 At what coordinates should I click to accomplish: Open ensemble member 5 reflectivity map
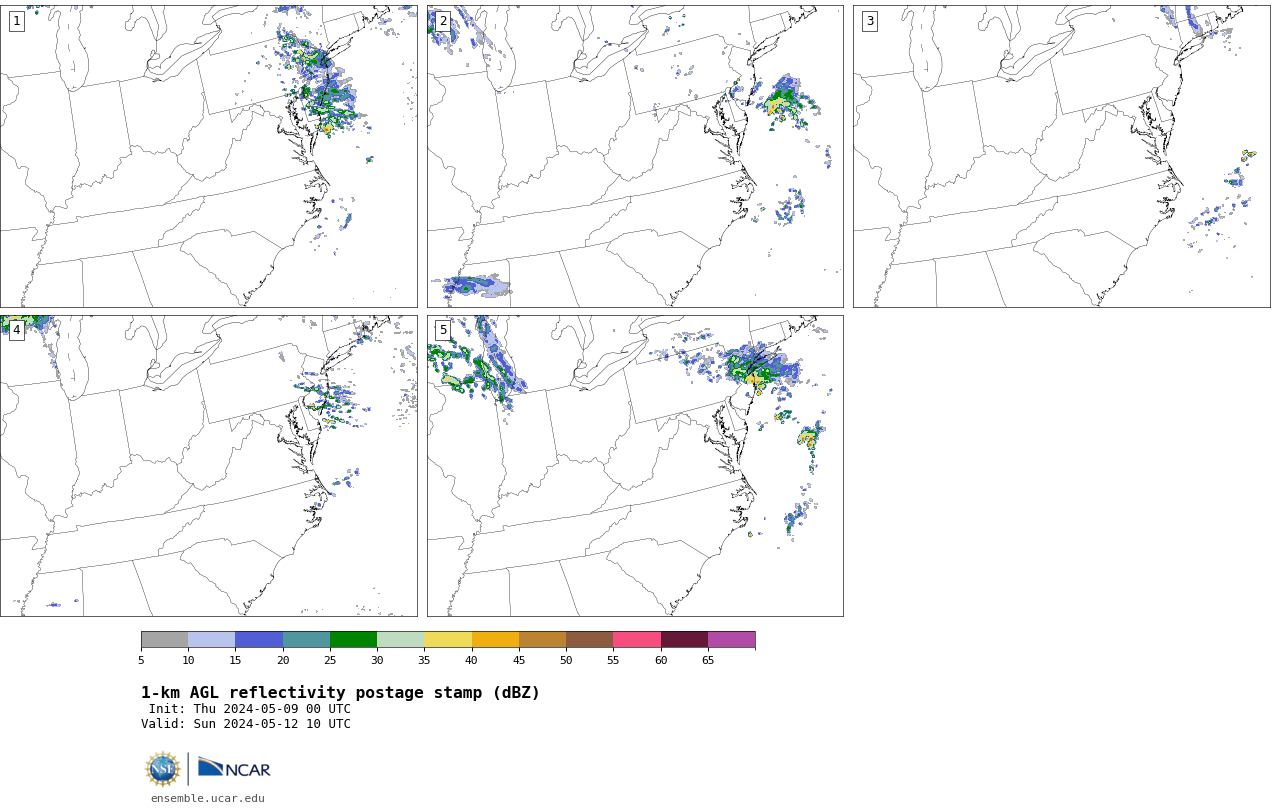click(635, 466)
